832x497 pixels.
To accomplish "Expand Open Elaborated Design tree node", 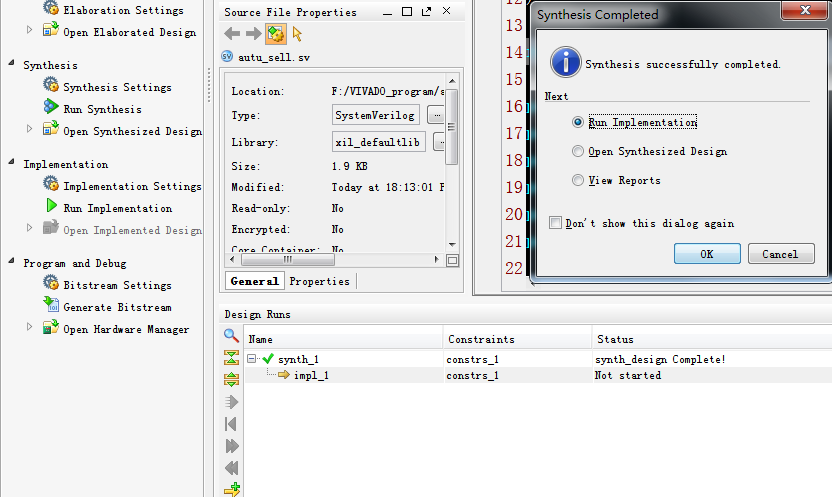I will pyautogui.click(x=30, y=30).
